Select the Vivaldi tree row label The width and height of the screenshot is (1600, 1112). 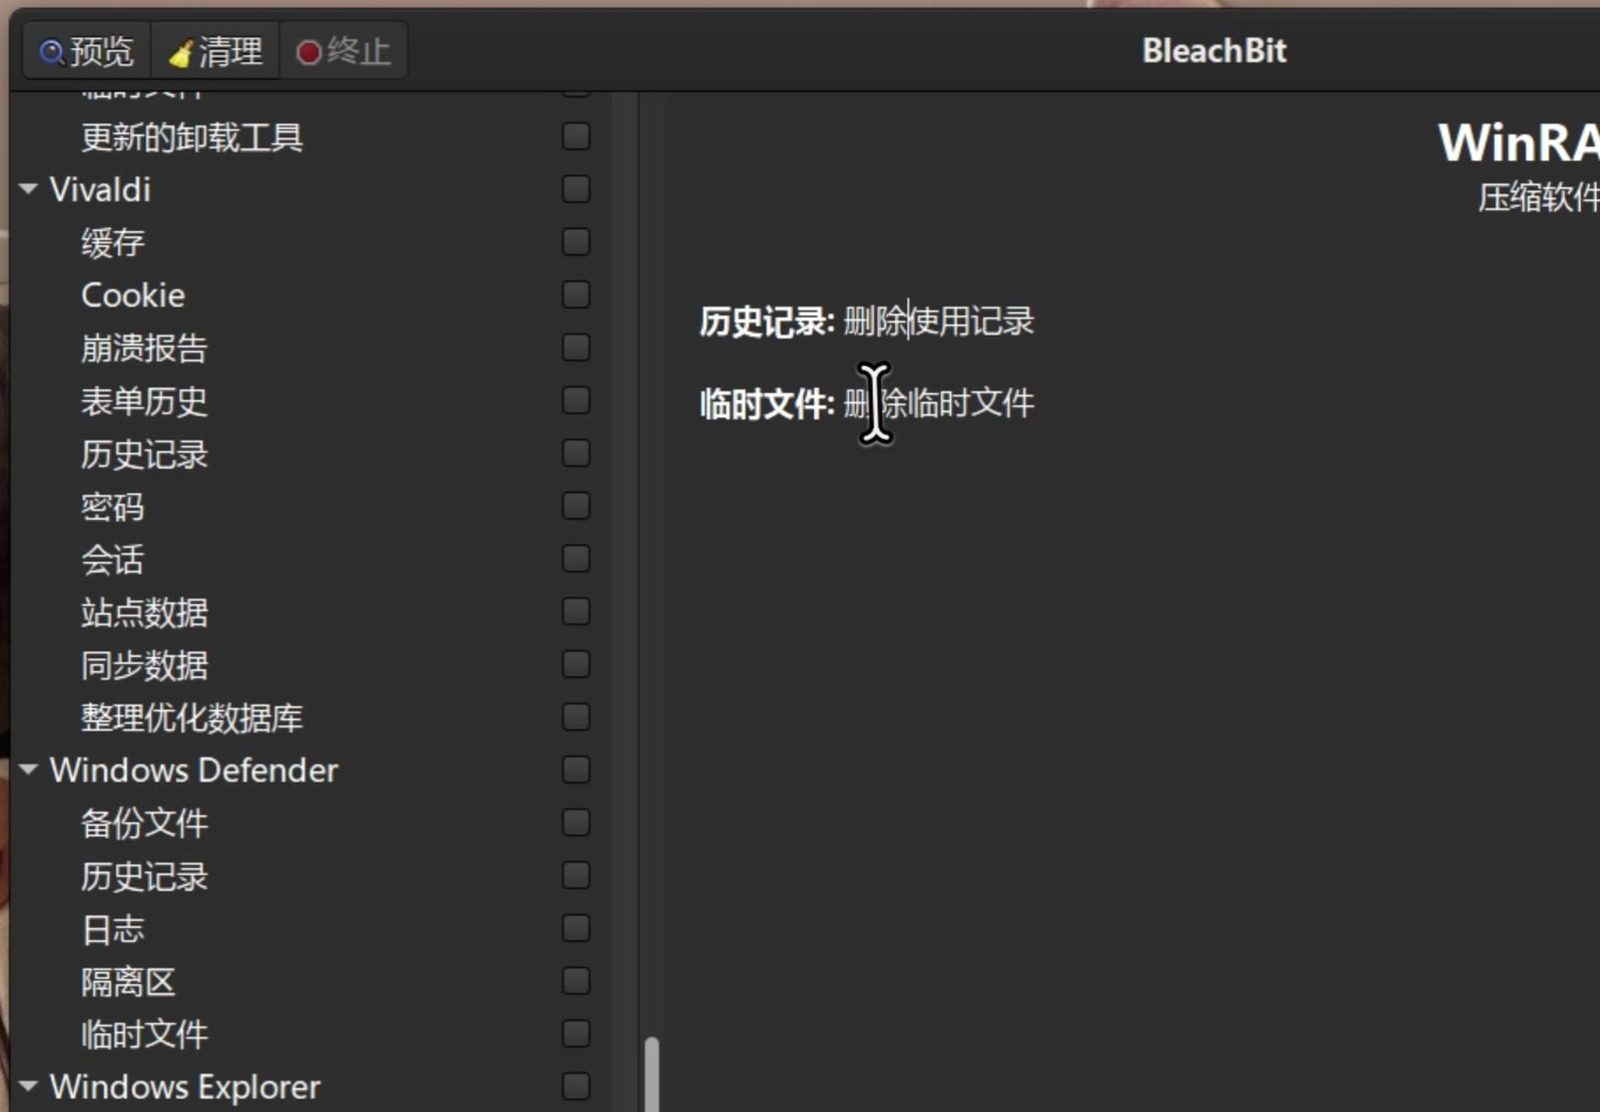[x=100, y=189]
